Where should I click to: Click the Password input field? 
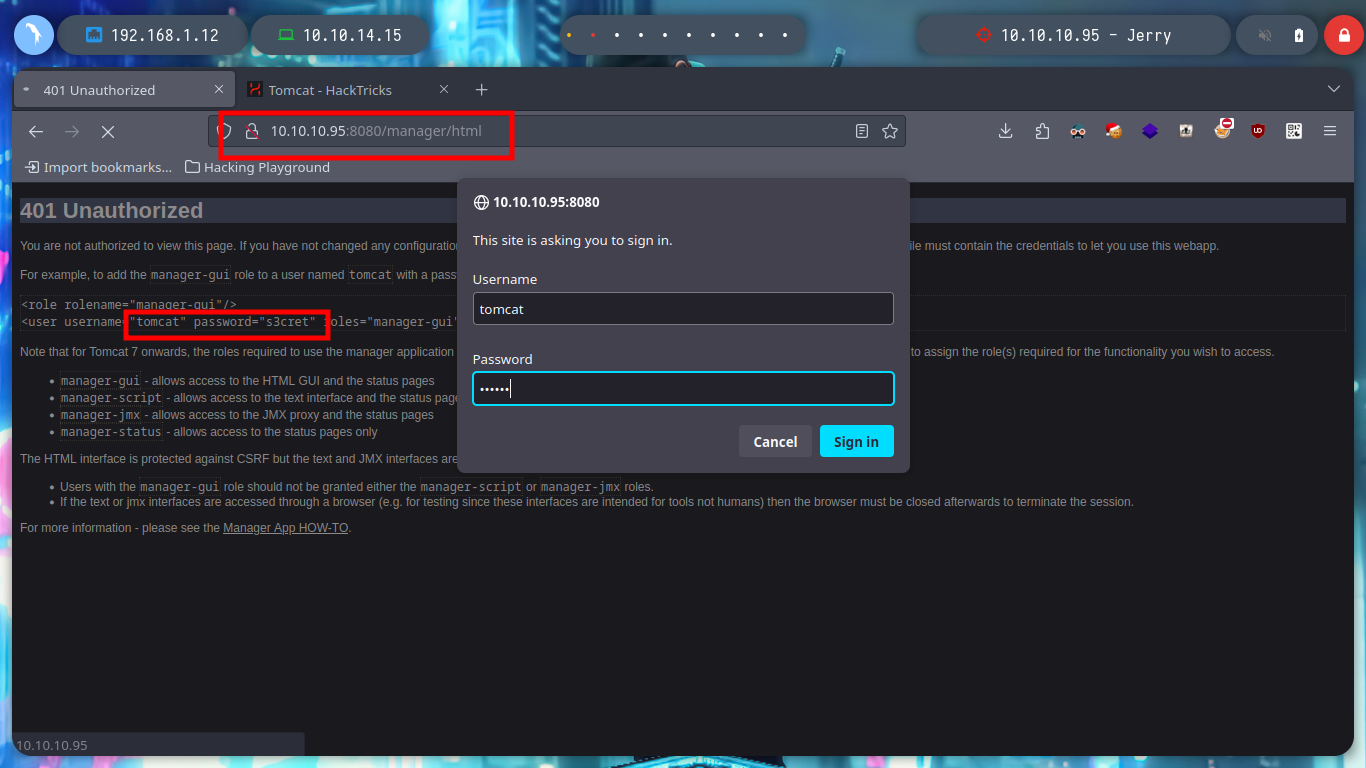tap(683, 389)
